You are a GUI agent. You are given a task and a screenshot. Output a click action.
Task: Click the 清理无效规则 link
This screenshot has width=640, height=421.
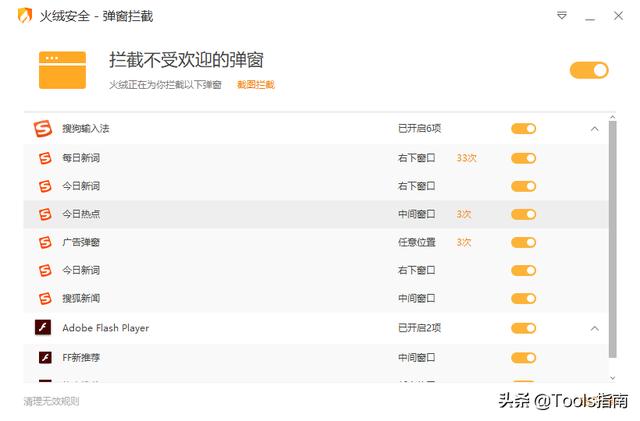click(x=51, y=401)
